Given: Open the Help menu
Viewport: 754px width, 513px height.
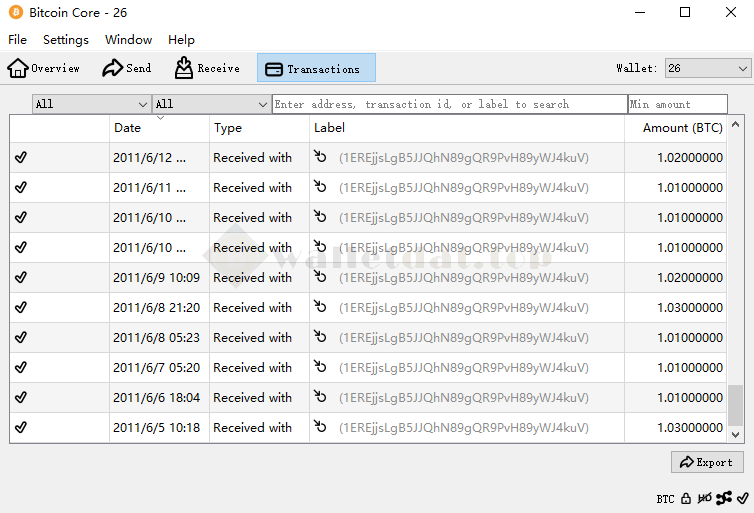Looking at the screenshot, I should pos(181,40).
